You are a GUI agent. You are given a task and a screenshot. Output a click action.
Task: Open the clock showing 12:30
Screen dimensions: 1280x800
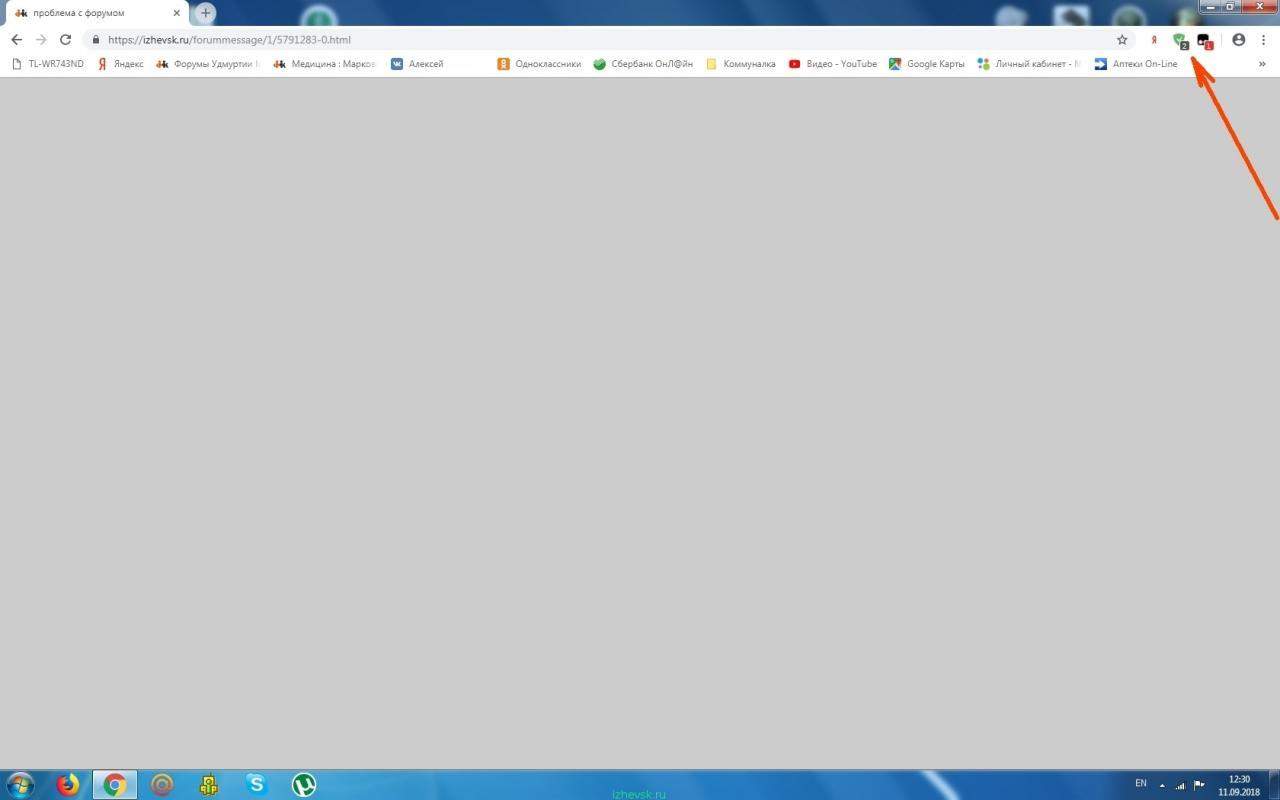1239,785
